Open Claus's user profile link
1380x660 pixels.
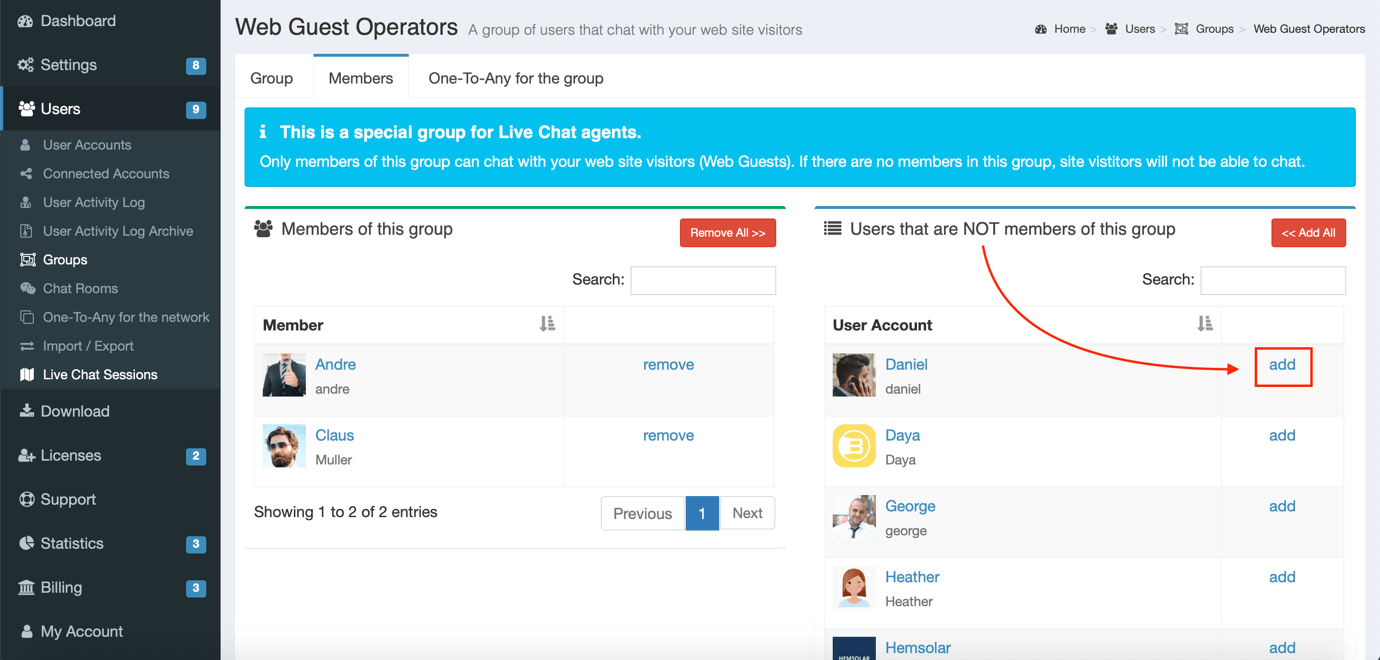click(334, 436)
